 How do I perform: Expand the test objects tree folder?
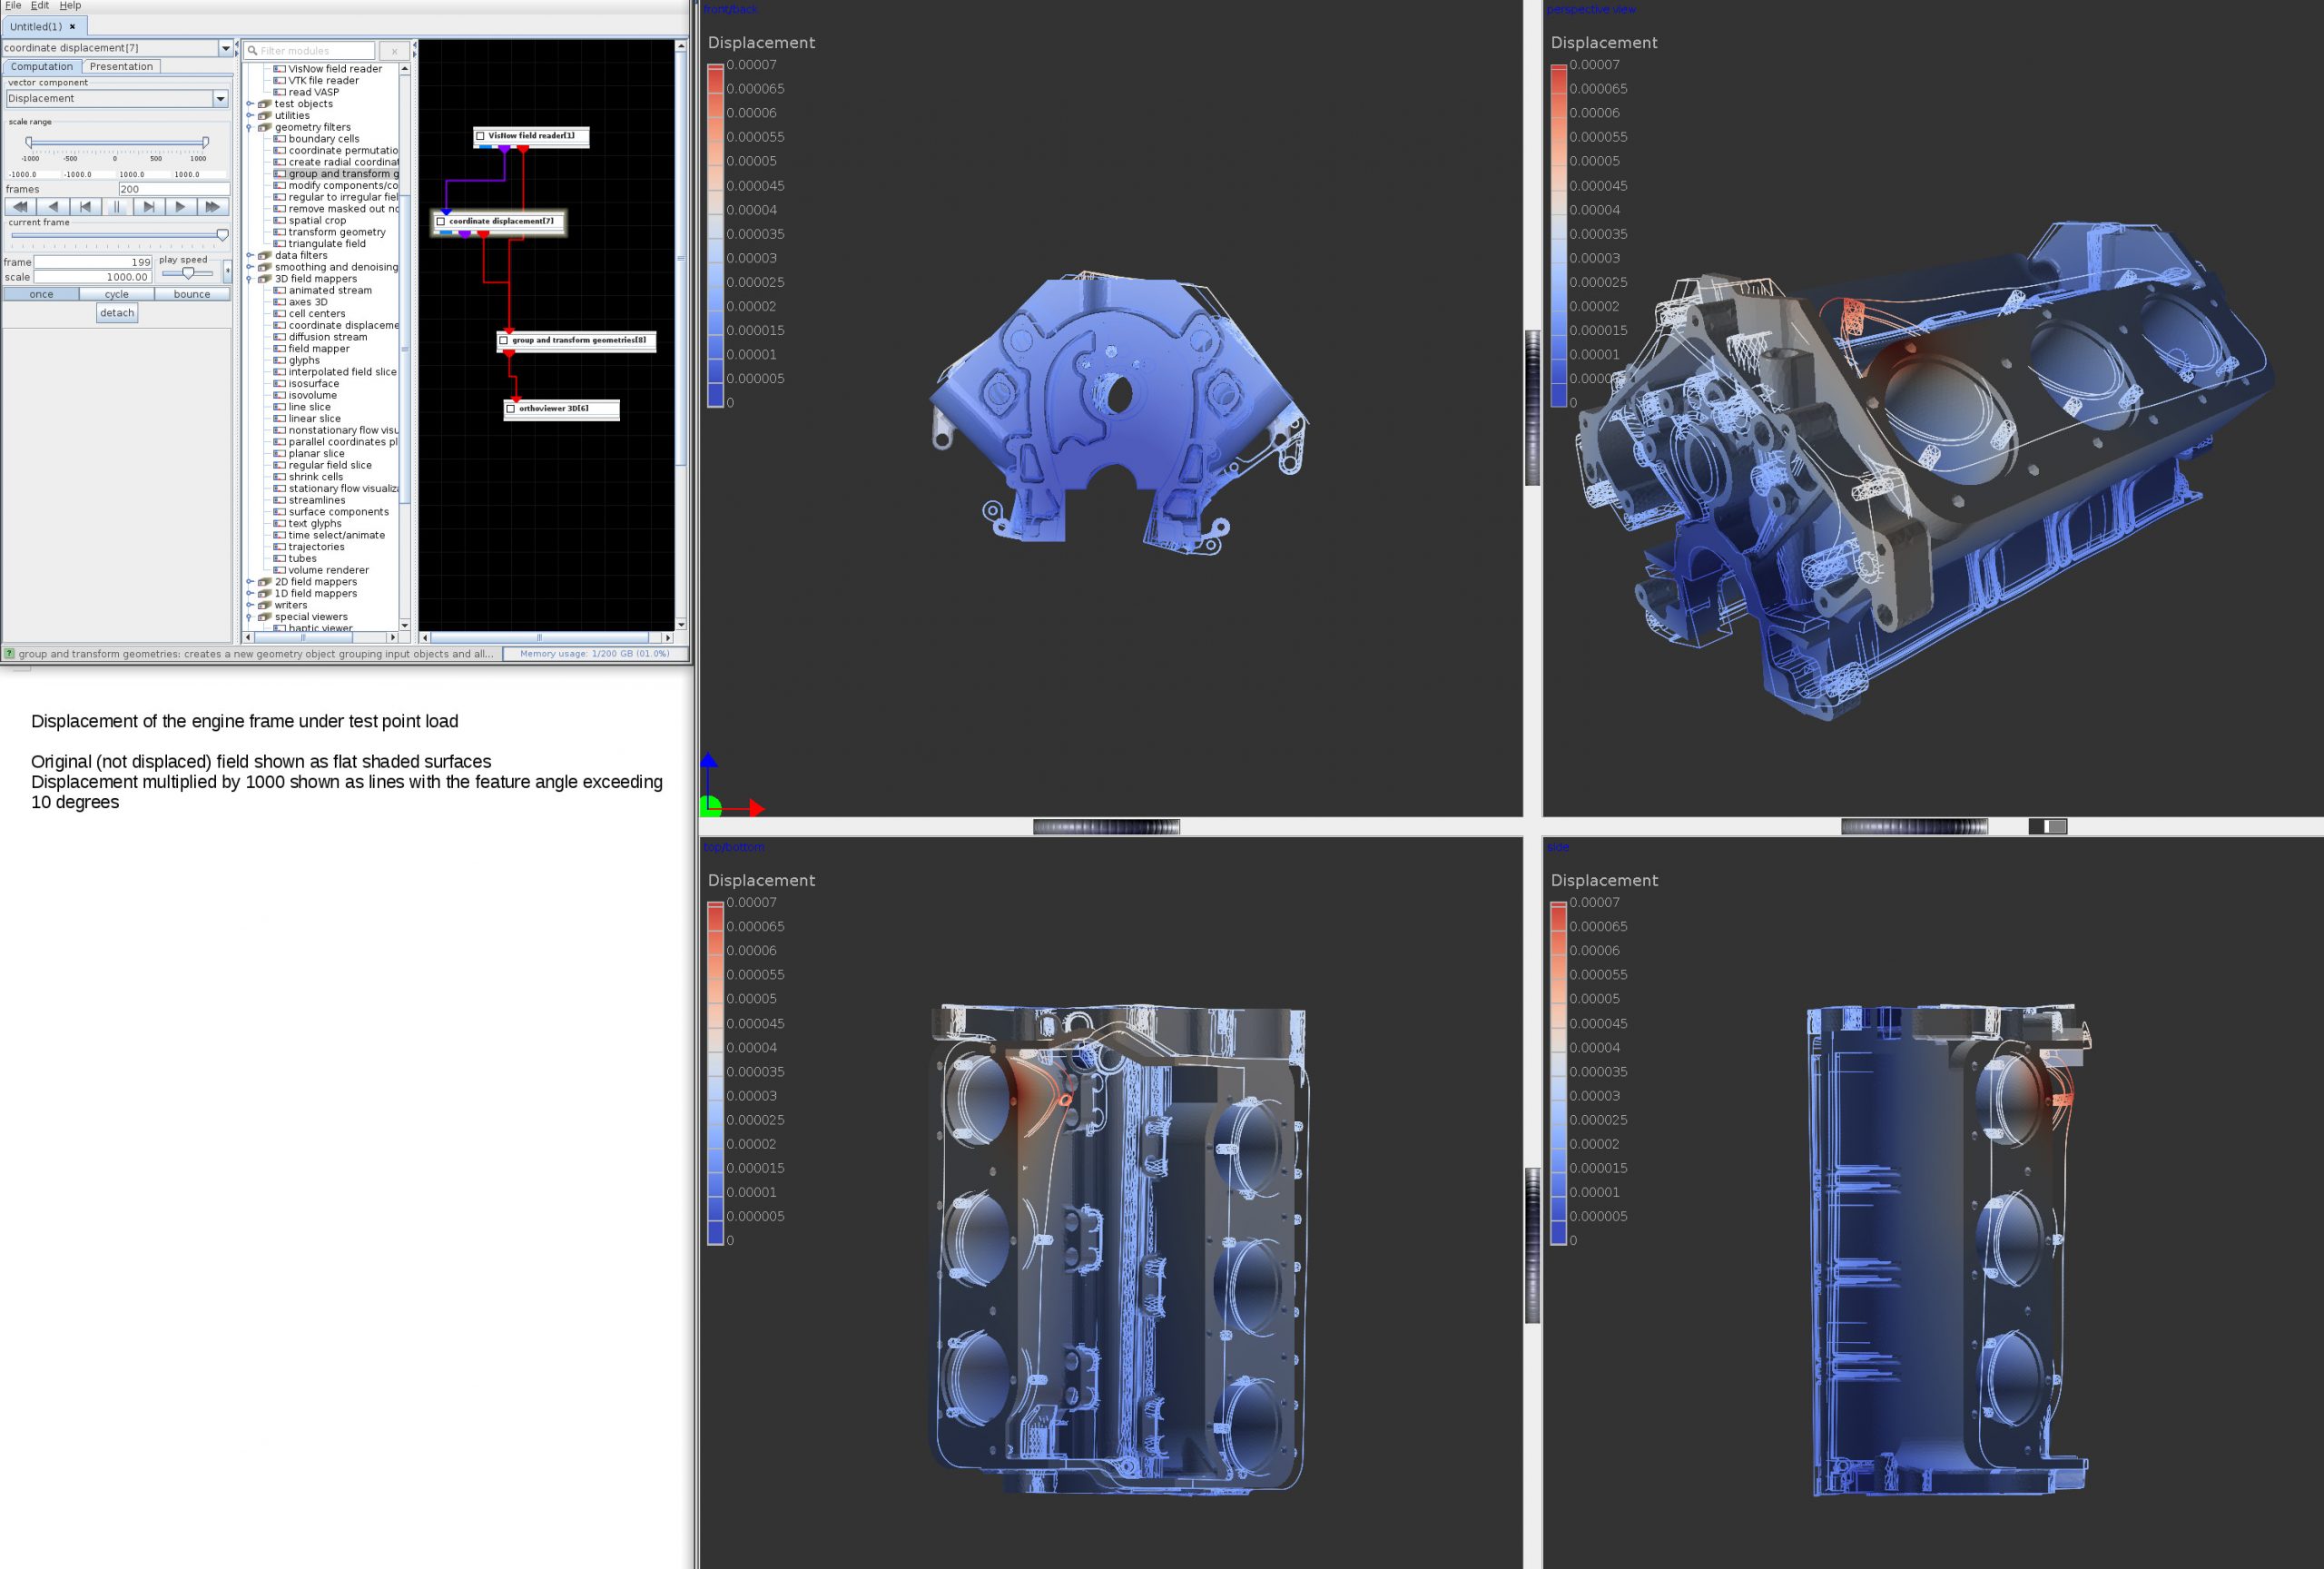pos(250,104)
